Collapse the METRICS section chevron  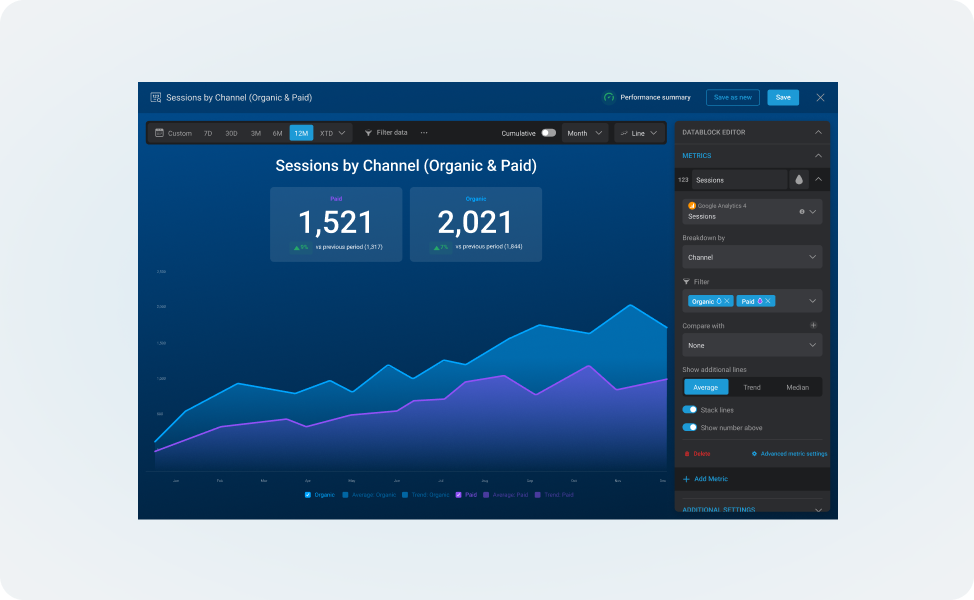pos(818,156)
